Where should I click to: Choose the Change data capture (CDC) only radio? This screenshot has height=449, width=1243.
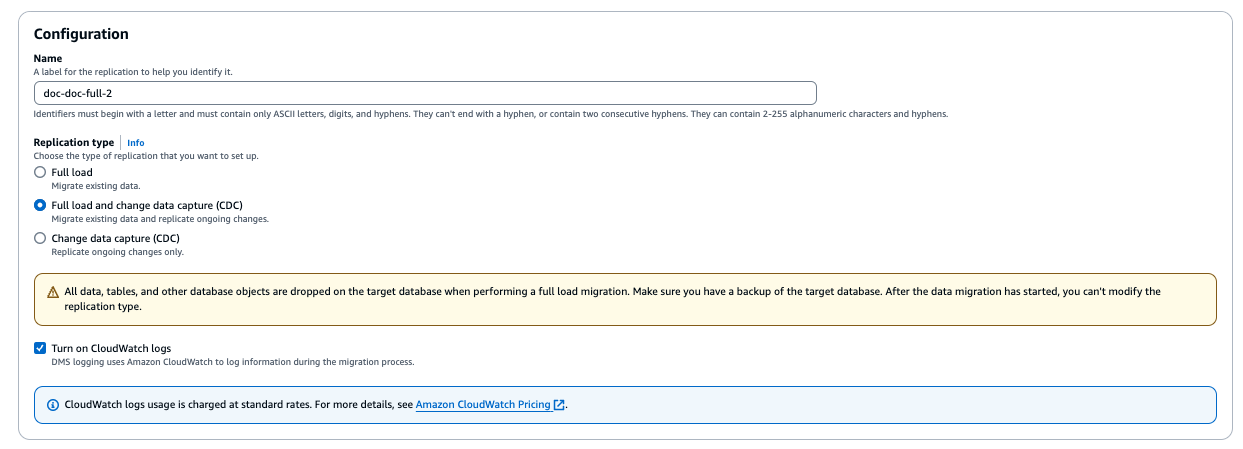click(x=40, y=239)
